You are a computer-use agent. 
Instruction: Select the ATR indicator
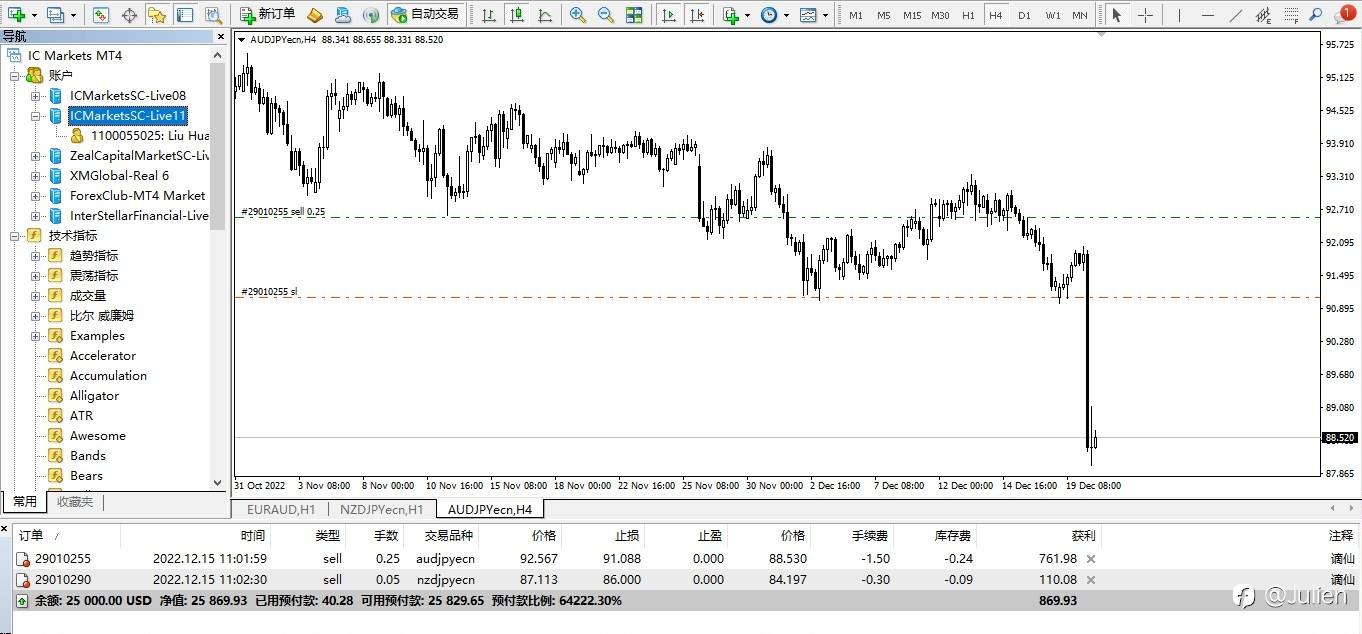tap(81, 416)
